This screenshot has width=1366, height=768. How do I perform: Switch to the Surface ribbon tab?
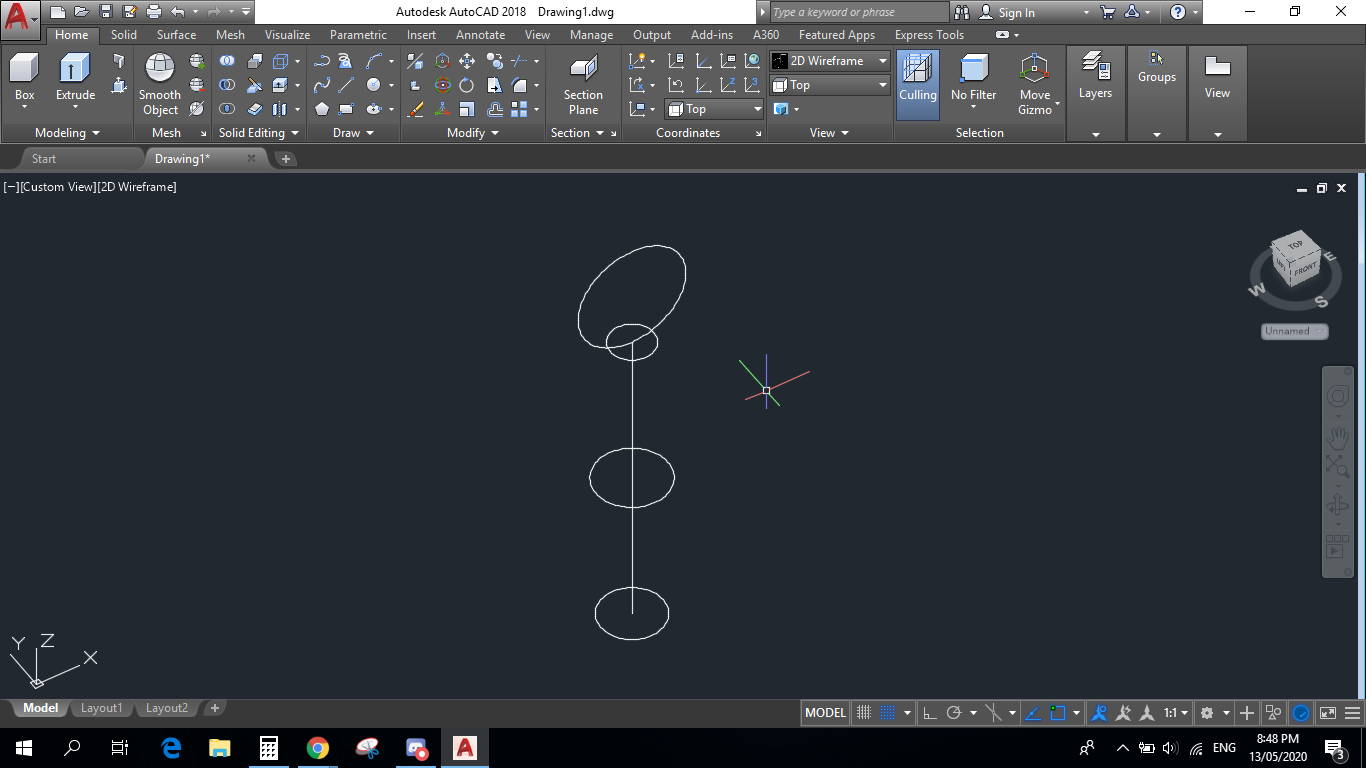[x=176, y=35]
